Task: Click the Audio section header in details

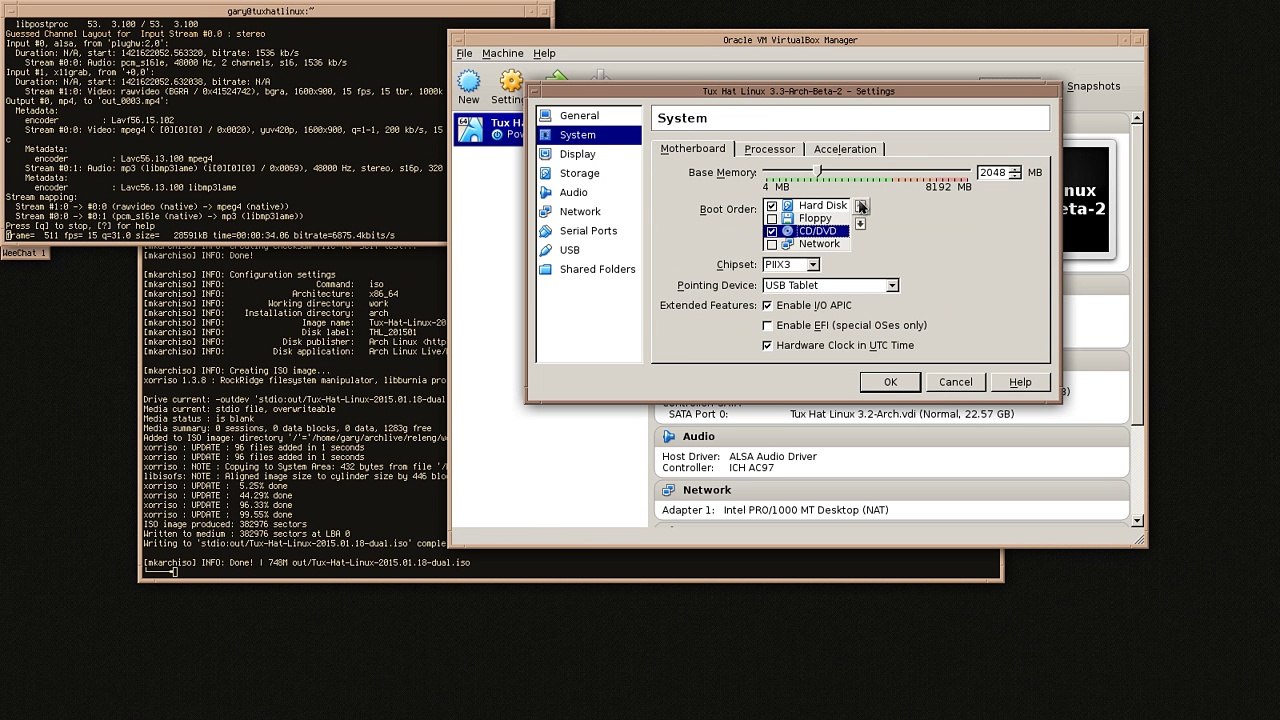Action: pyautogui.click(x=892, y=437)
